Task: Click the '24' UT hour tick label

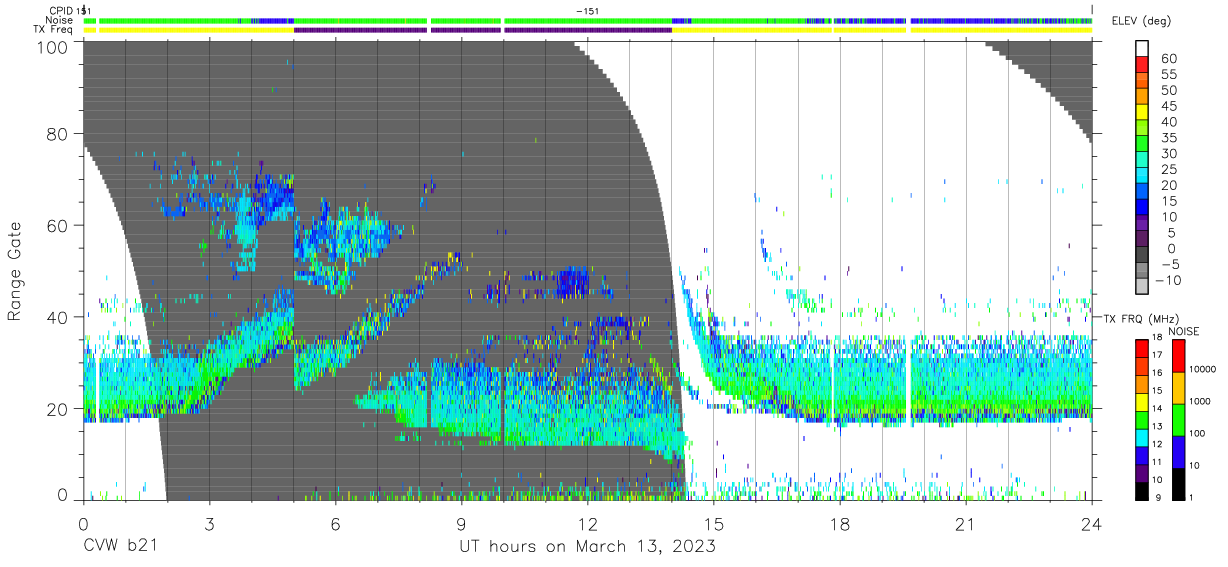Action: click(1091, 523)
